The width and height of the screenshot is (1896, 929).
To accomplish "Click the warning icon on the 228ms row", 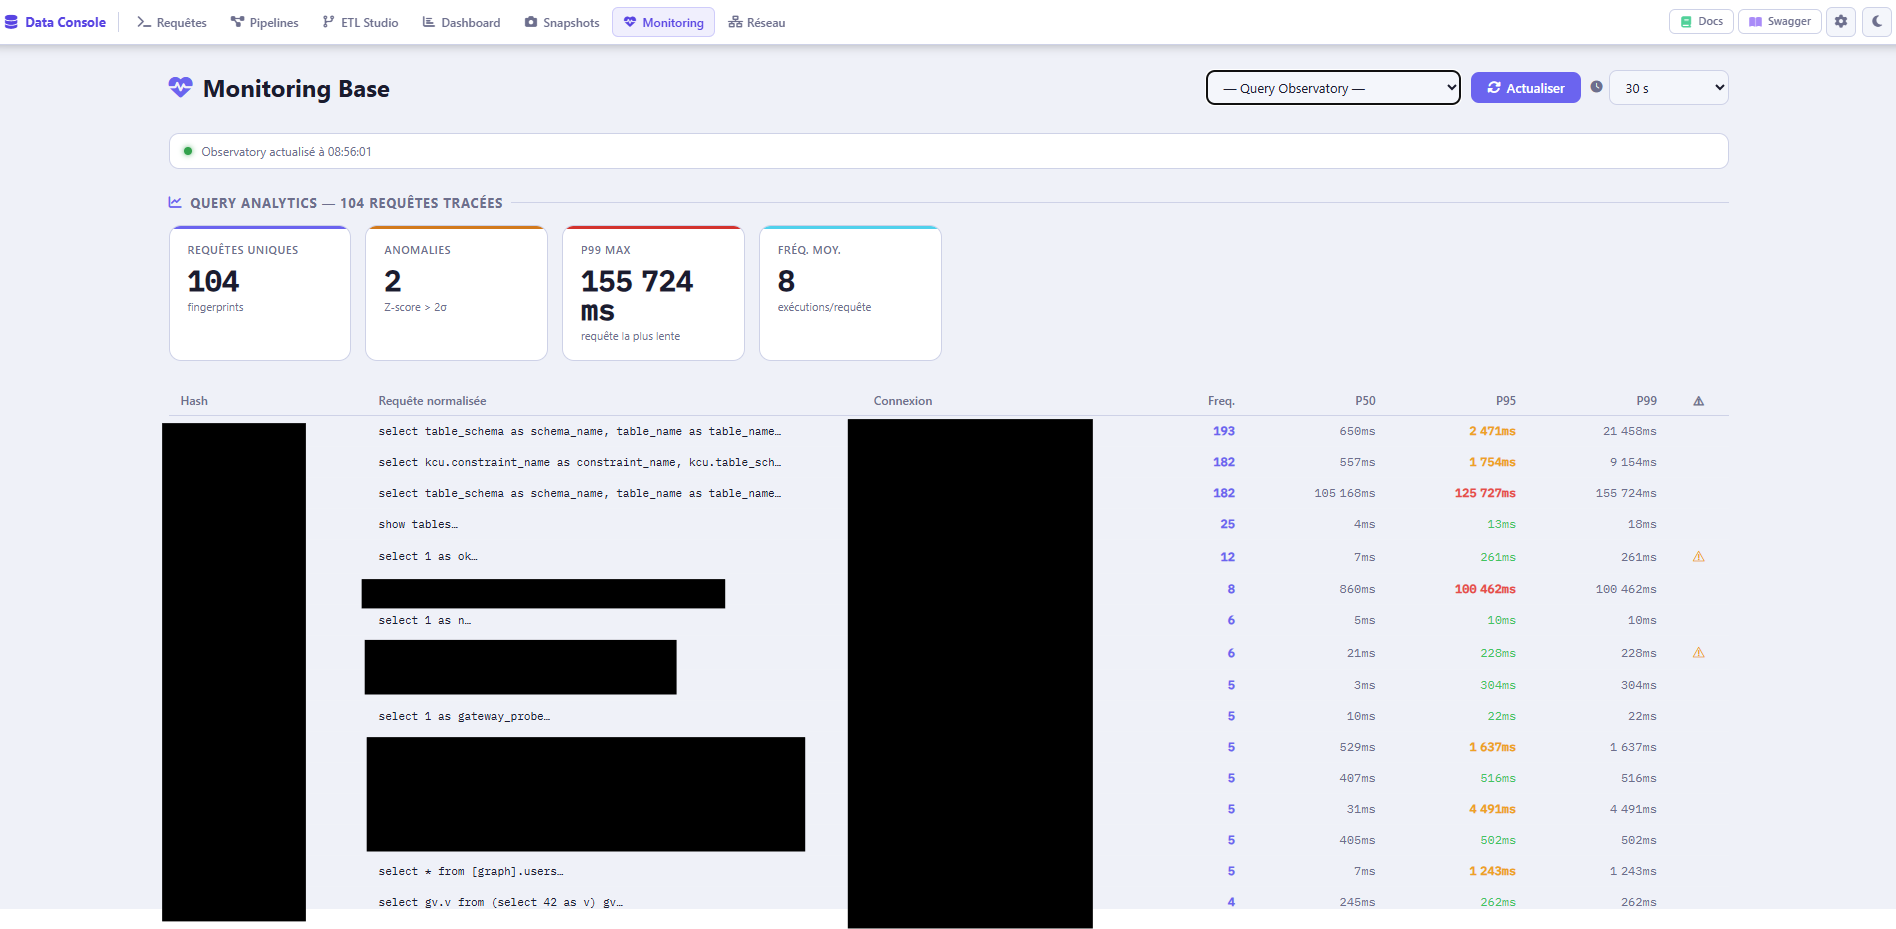I will (1698, 653).
